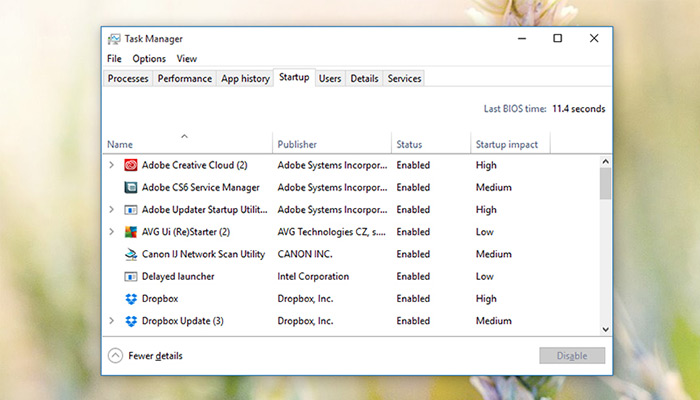Click the AVG Technologies CZ publisher cell
The image size is (700, 400).
click(331, 232)
